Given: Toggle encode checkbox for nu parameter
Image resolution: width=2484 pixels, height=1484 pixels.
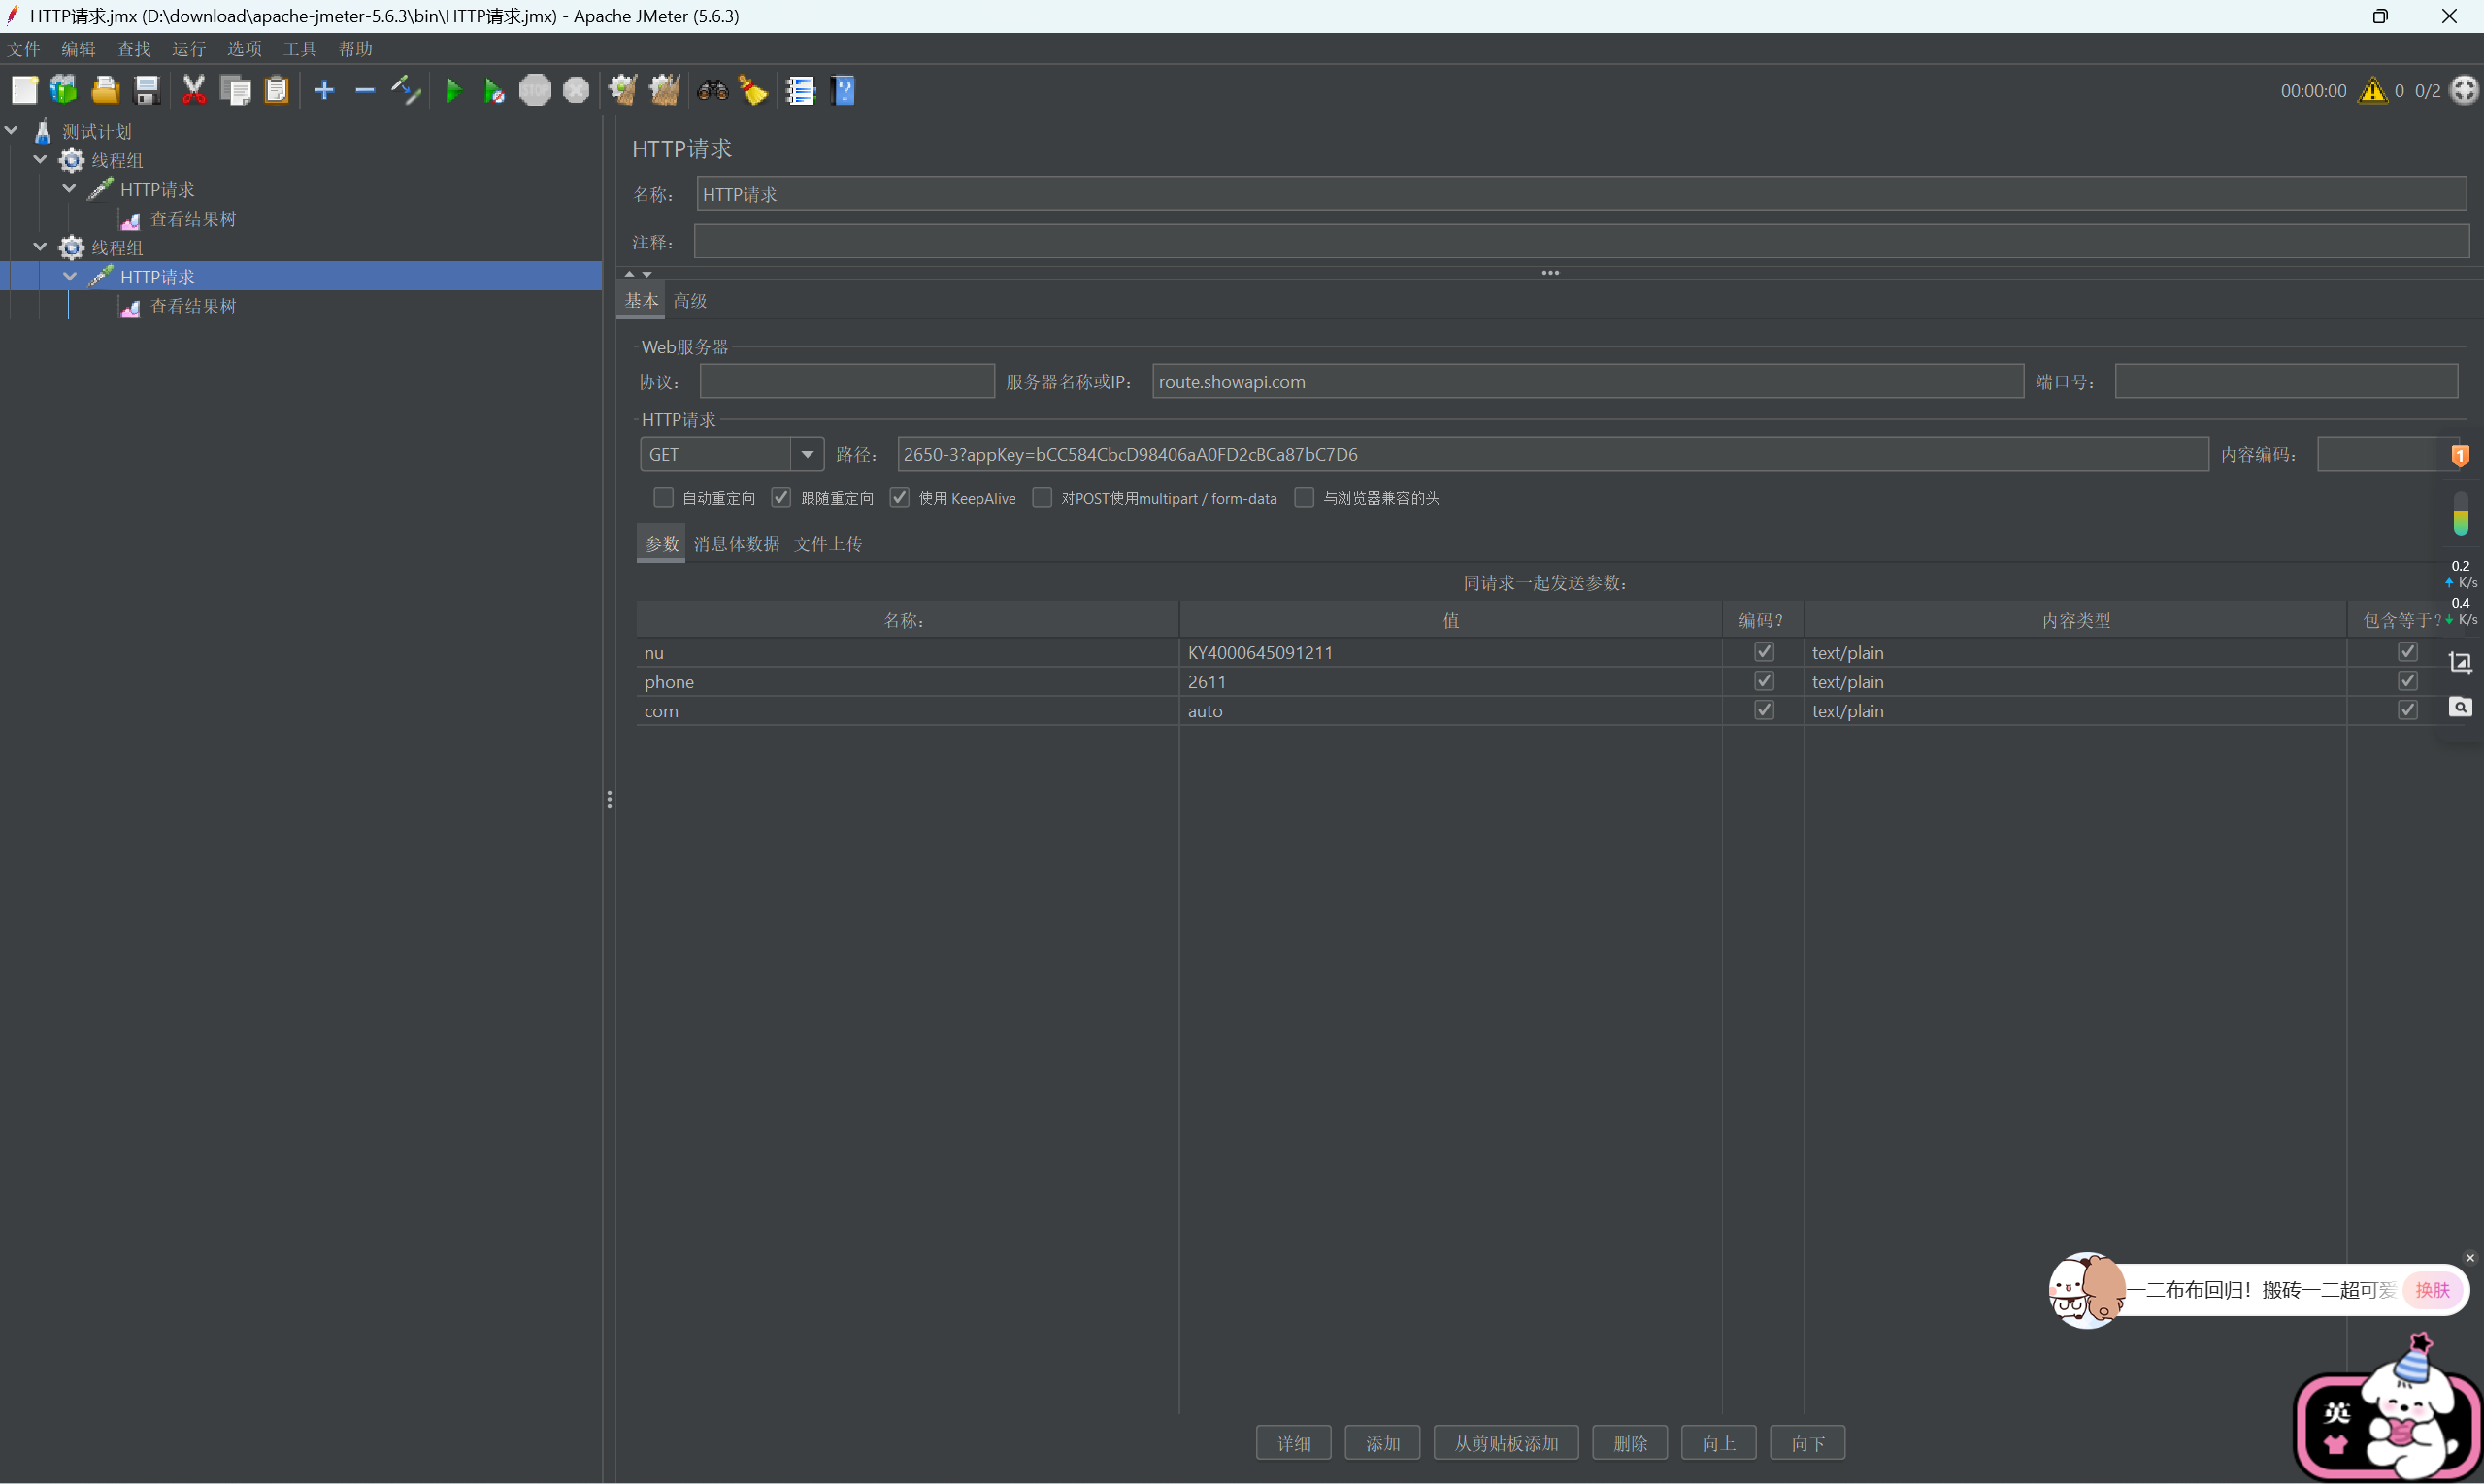Looking at the screenshot, I should pyautogui.click(x=1764, y=652).
